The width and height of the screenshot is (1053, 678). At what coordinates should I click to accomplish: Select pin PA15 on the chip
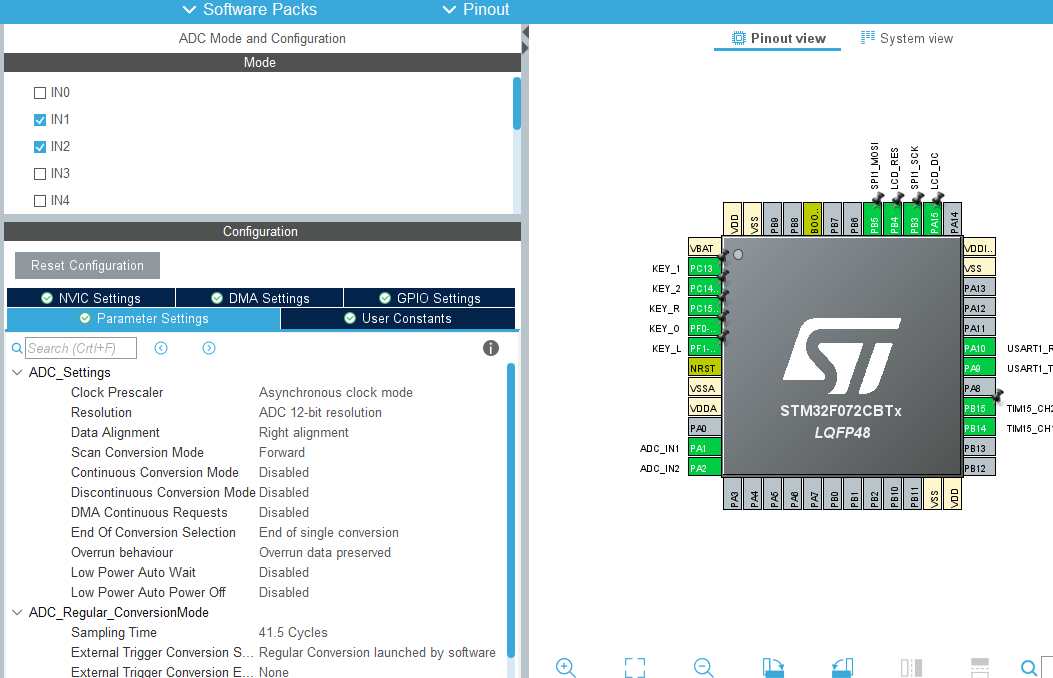[x=933, y=219]
